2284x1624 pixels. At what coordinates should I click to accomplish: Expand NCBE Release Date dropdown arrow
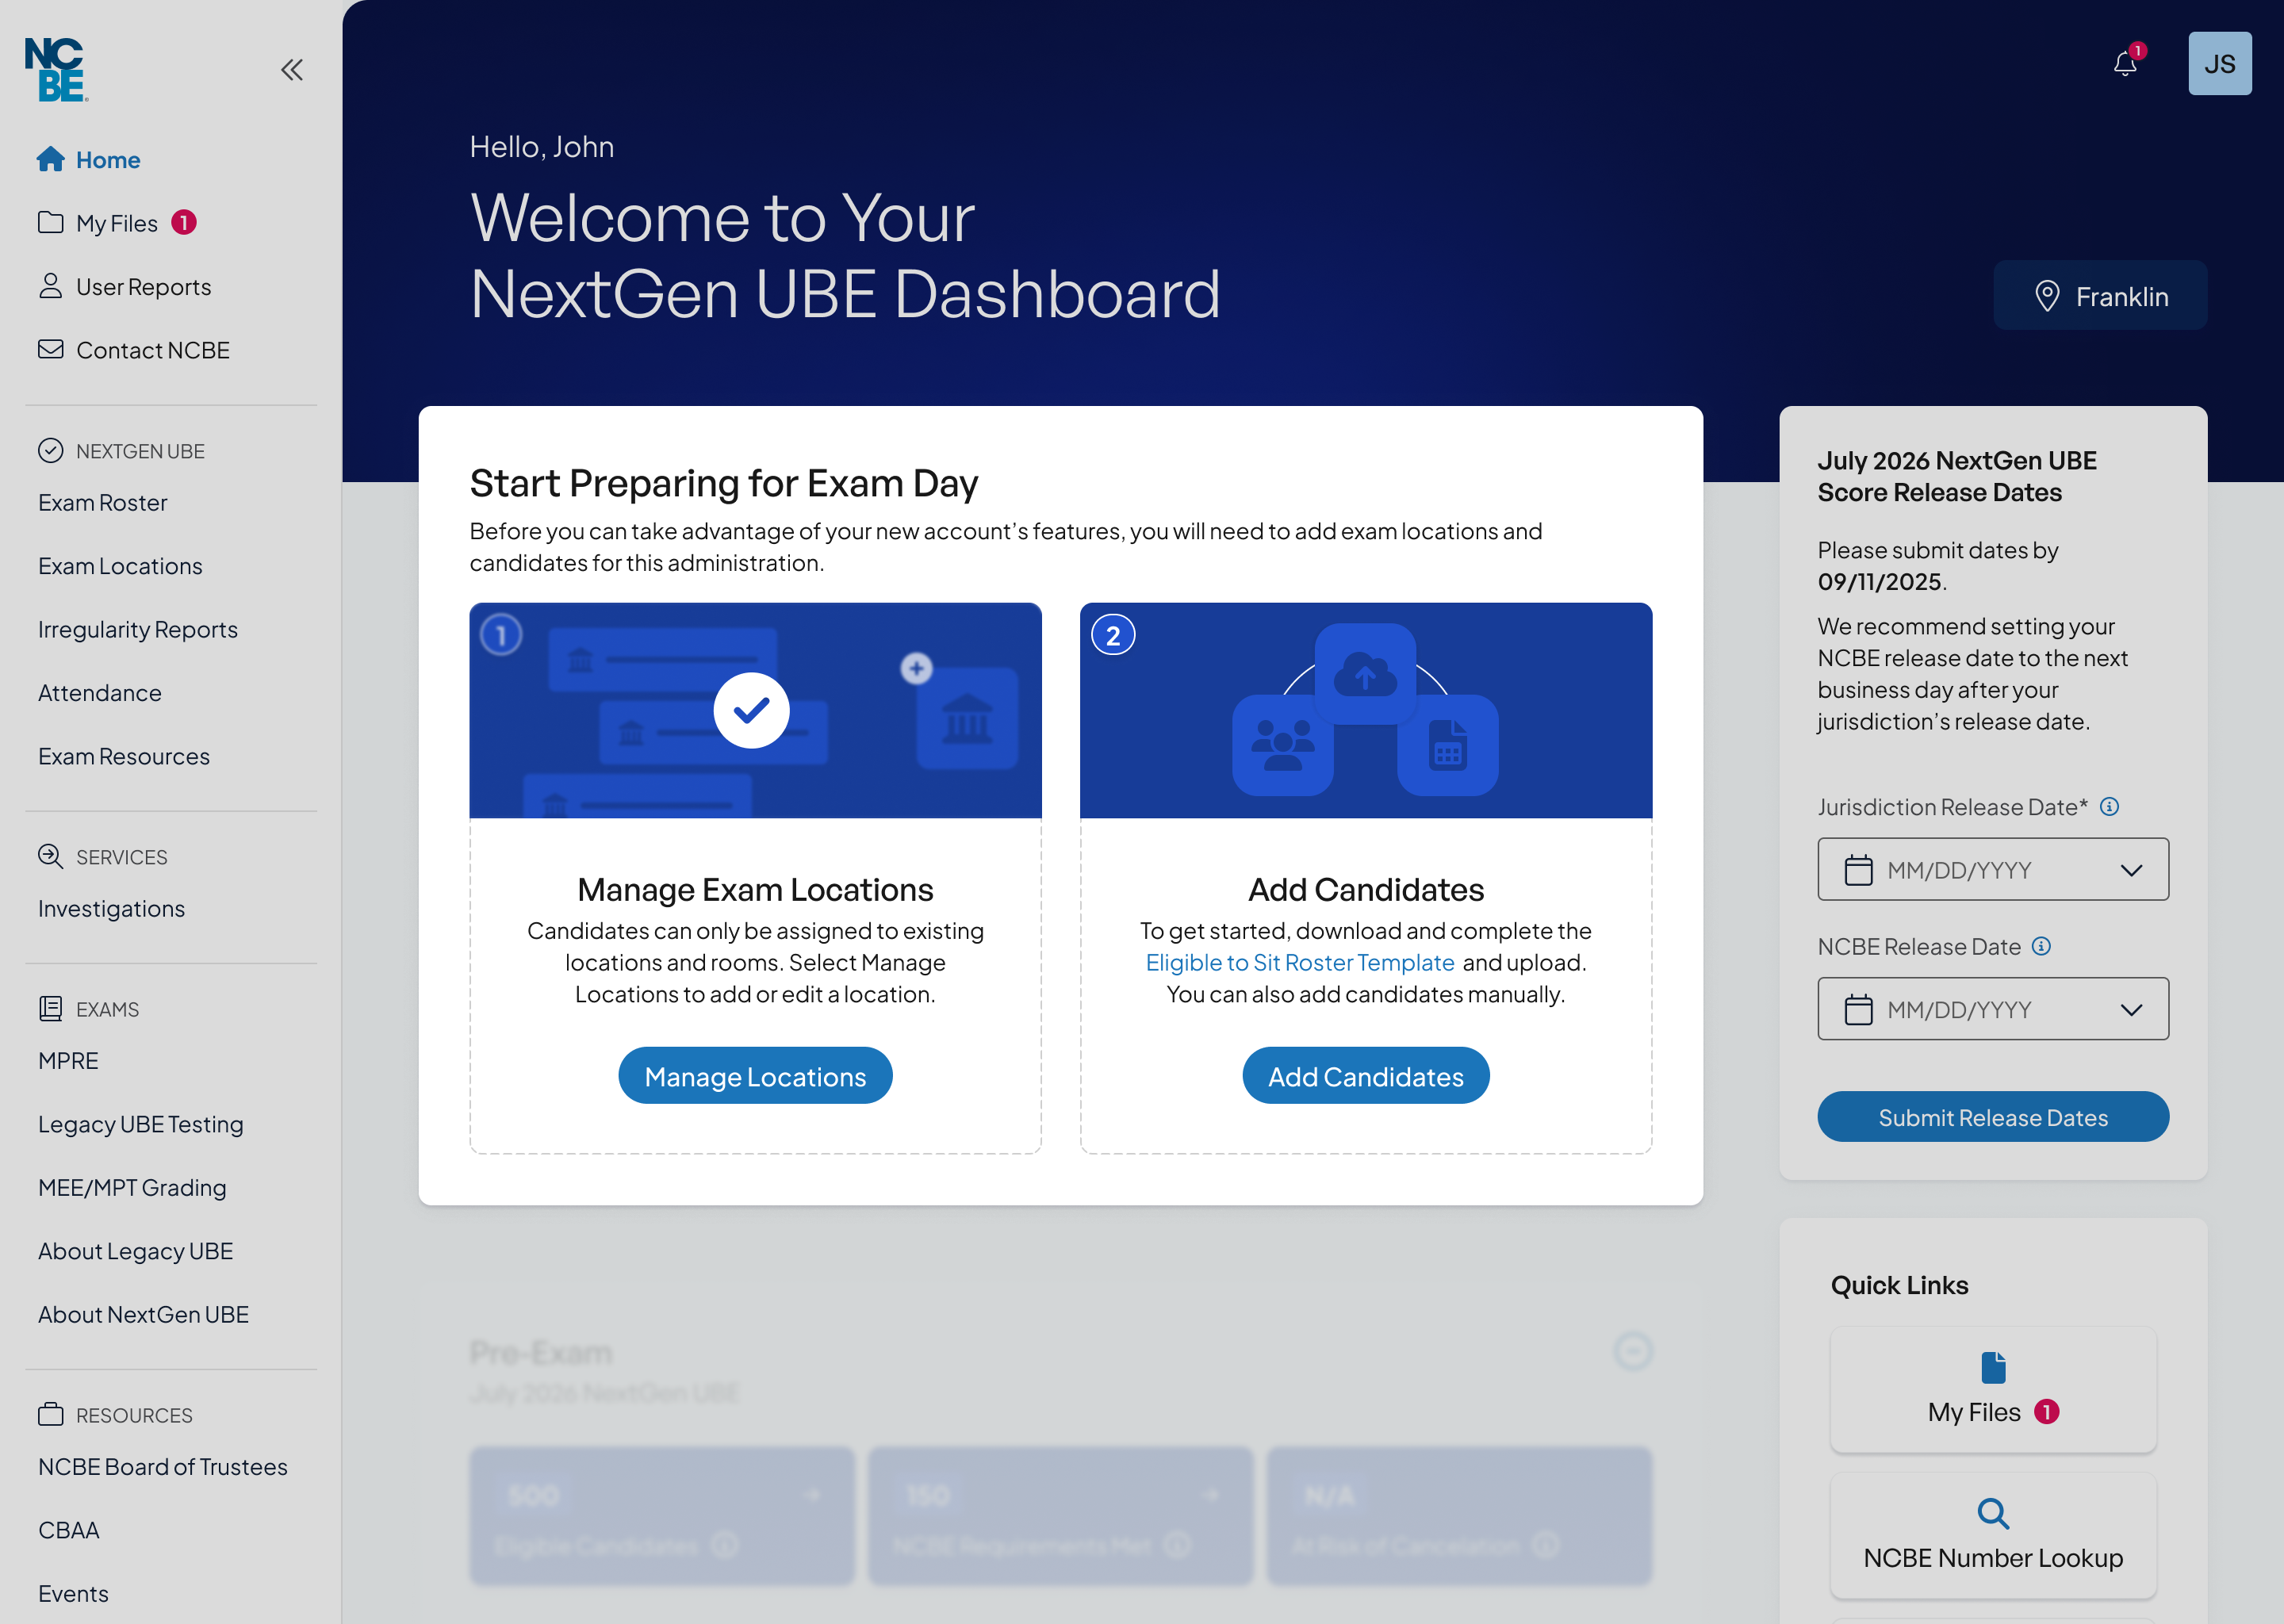pyautogui.click(x=2131, y=1010)
